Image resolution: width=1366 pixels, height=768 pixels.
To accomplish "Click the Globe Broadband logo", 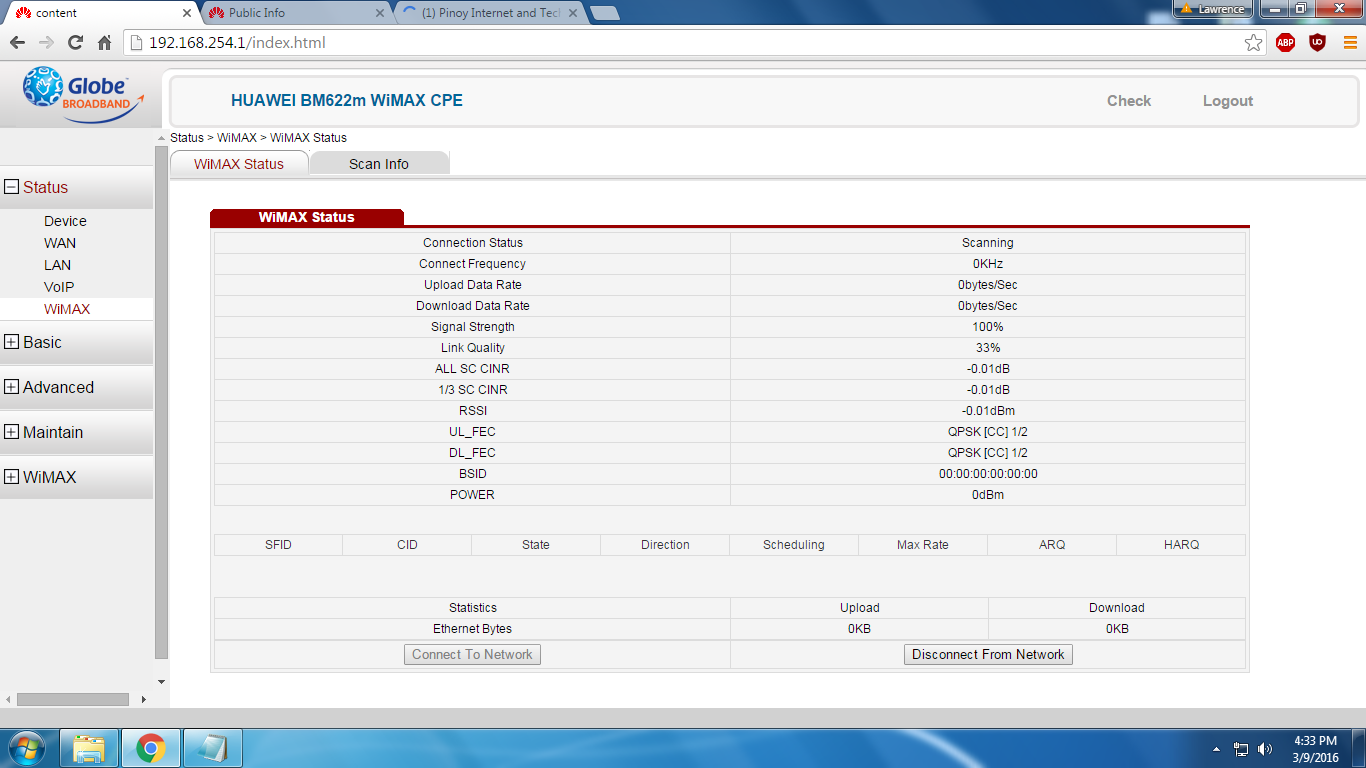I will tap(82, 95).
